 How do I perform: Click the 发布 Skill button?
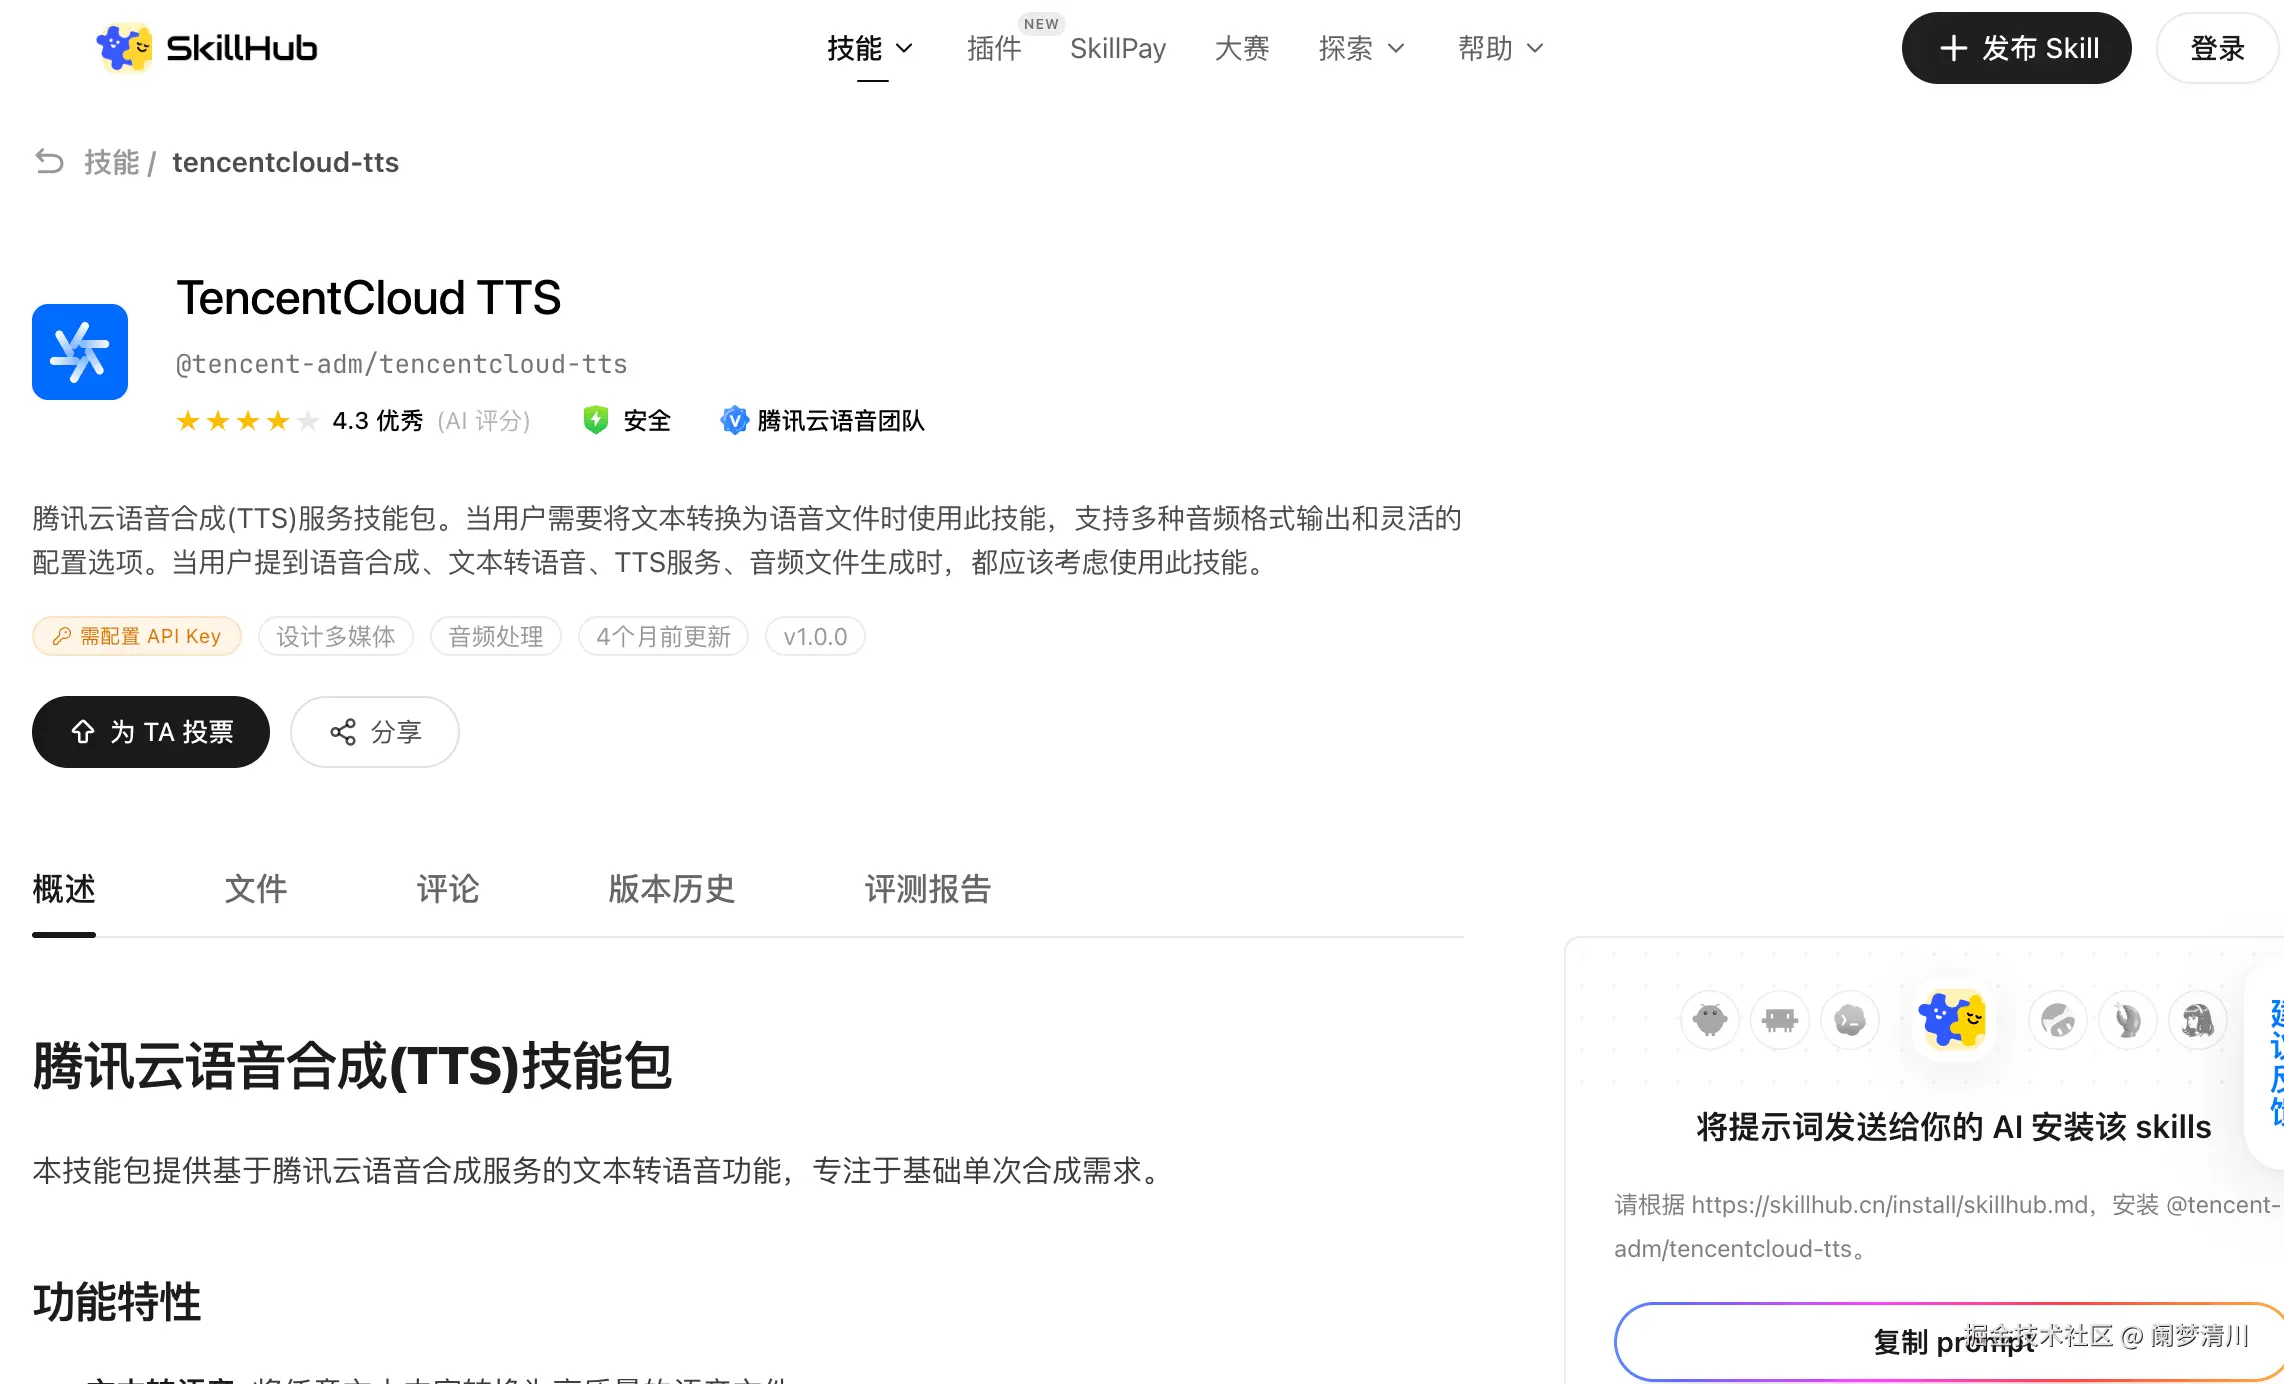pos(2017,48)
